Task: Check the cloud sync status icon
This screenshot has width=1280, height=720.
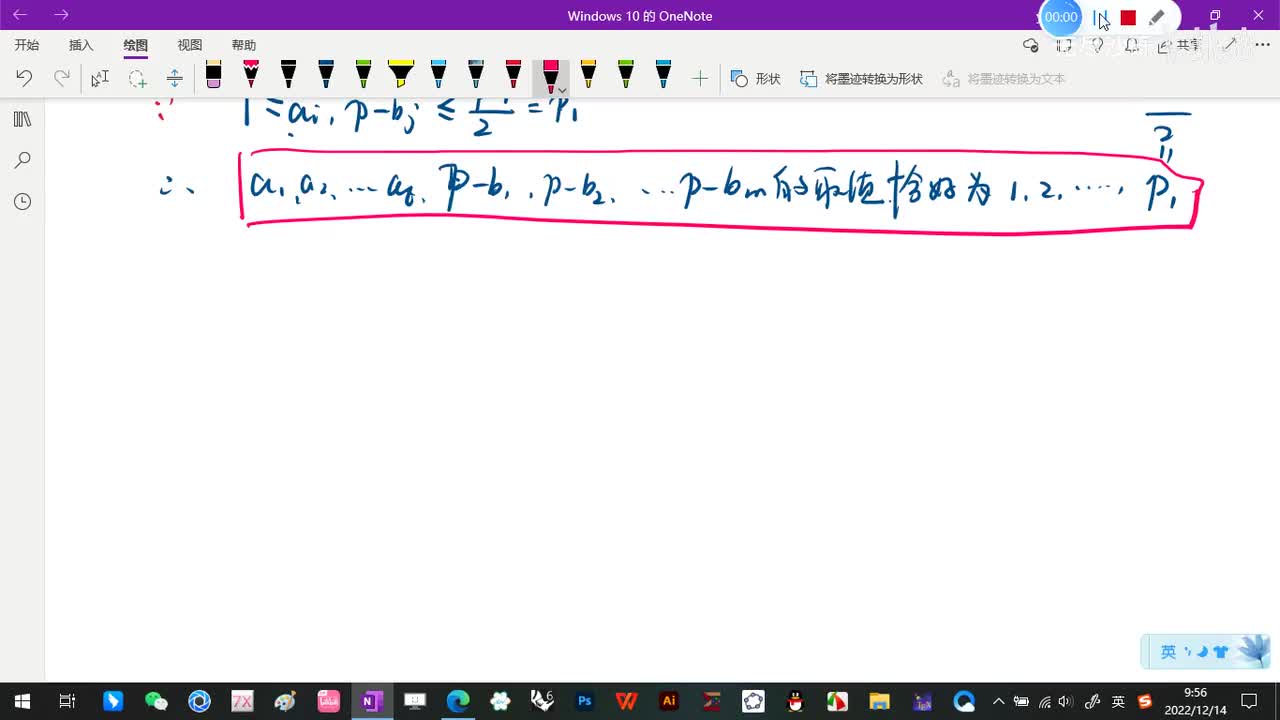Action: (x=1031, y=45)
